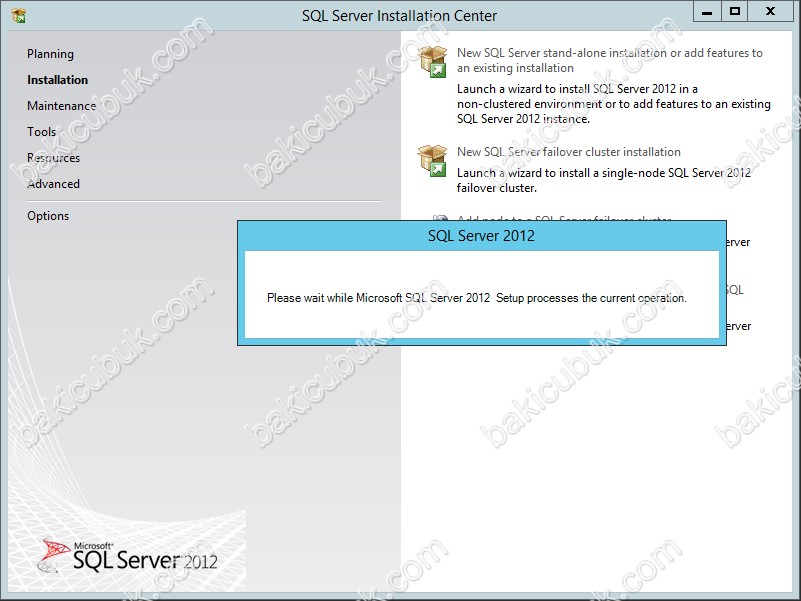Launch New SQL Server stand-alone installation link

click(609, 60)
